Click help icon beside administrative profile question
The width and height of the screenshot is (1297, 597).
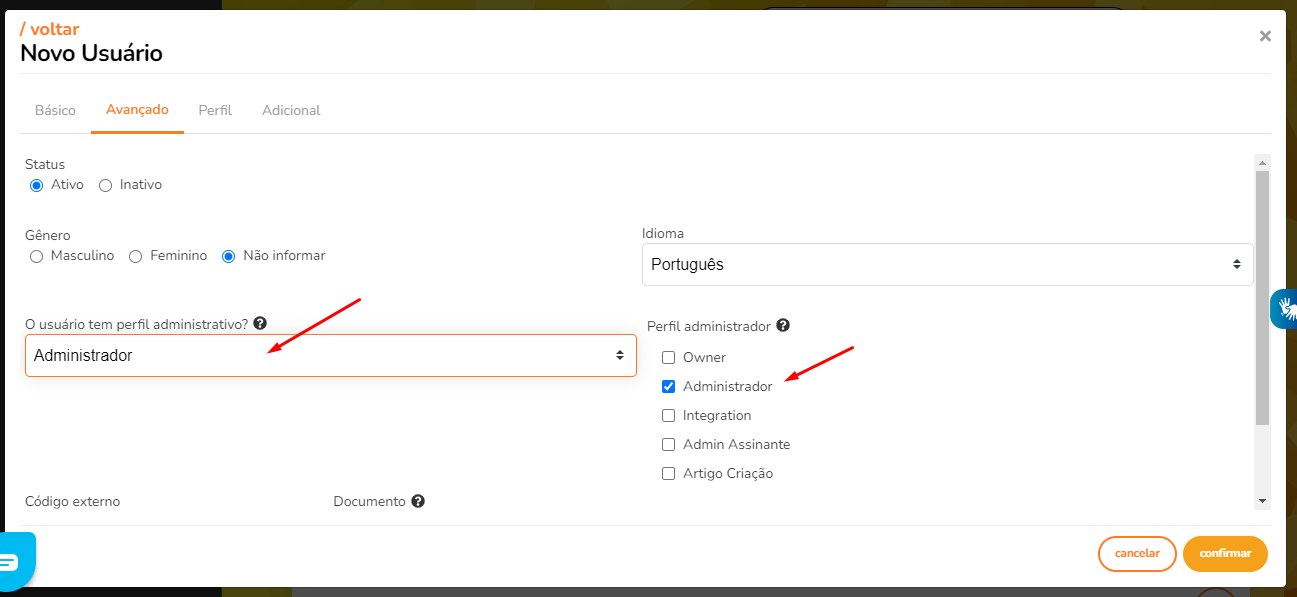click(260, 323)
